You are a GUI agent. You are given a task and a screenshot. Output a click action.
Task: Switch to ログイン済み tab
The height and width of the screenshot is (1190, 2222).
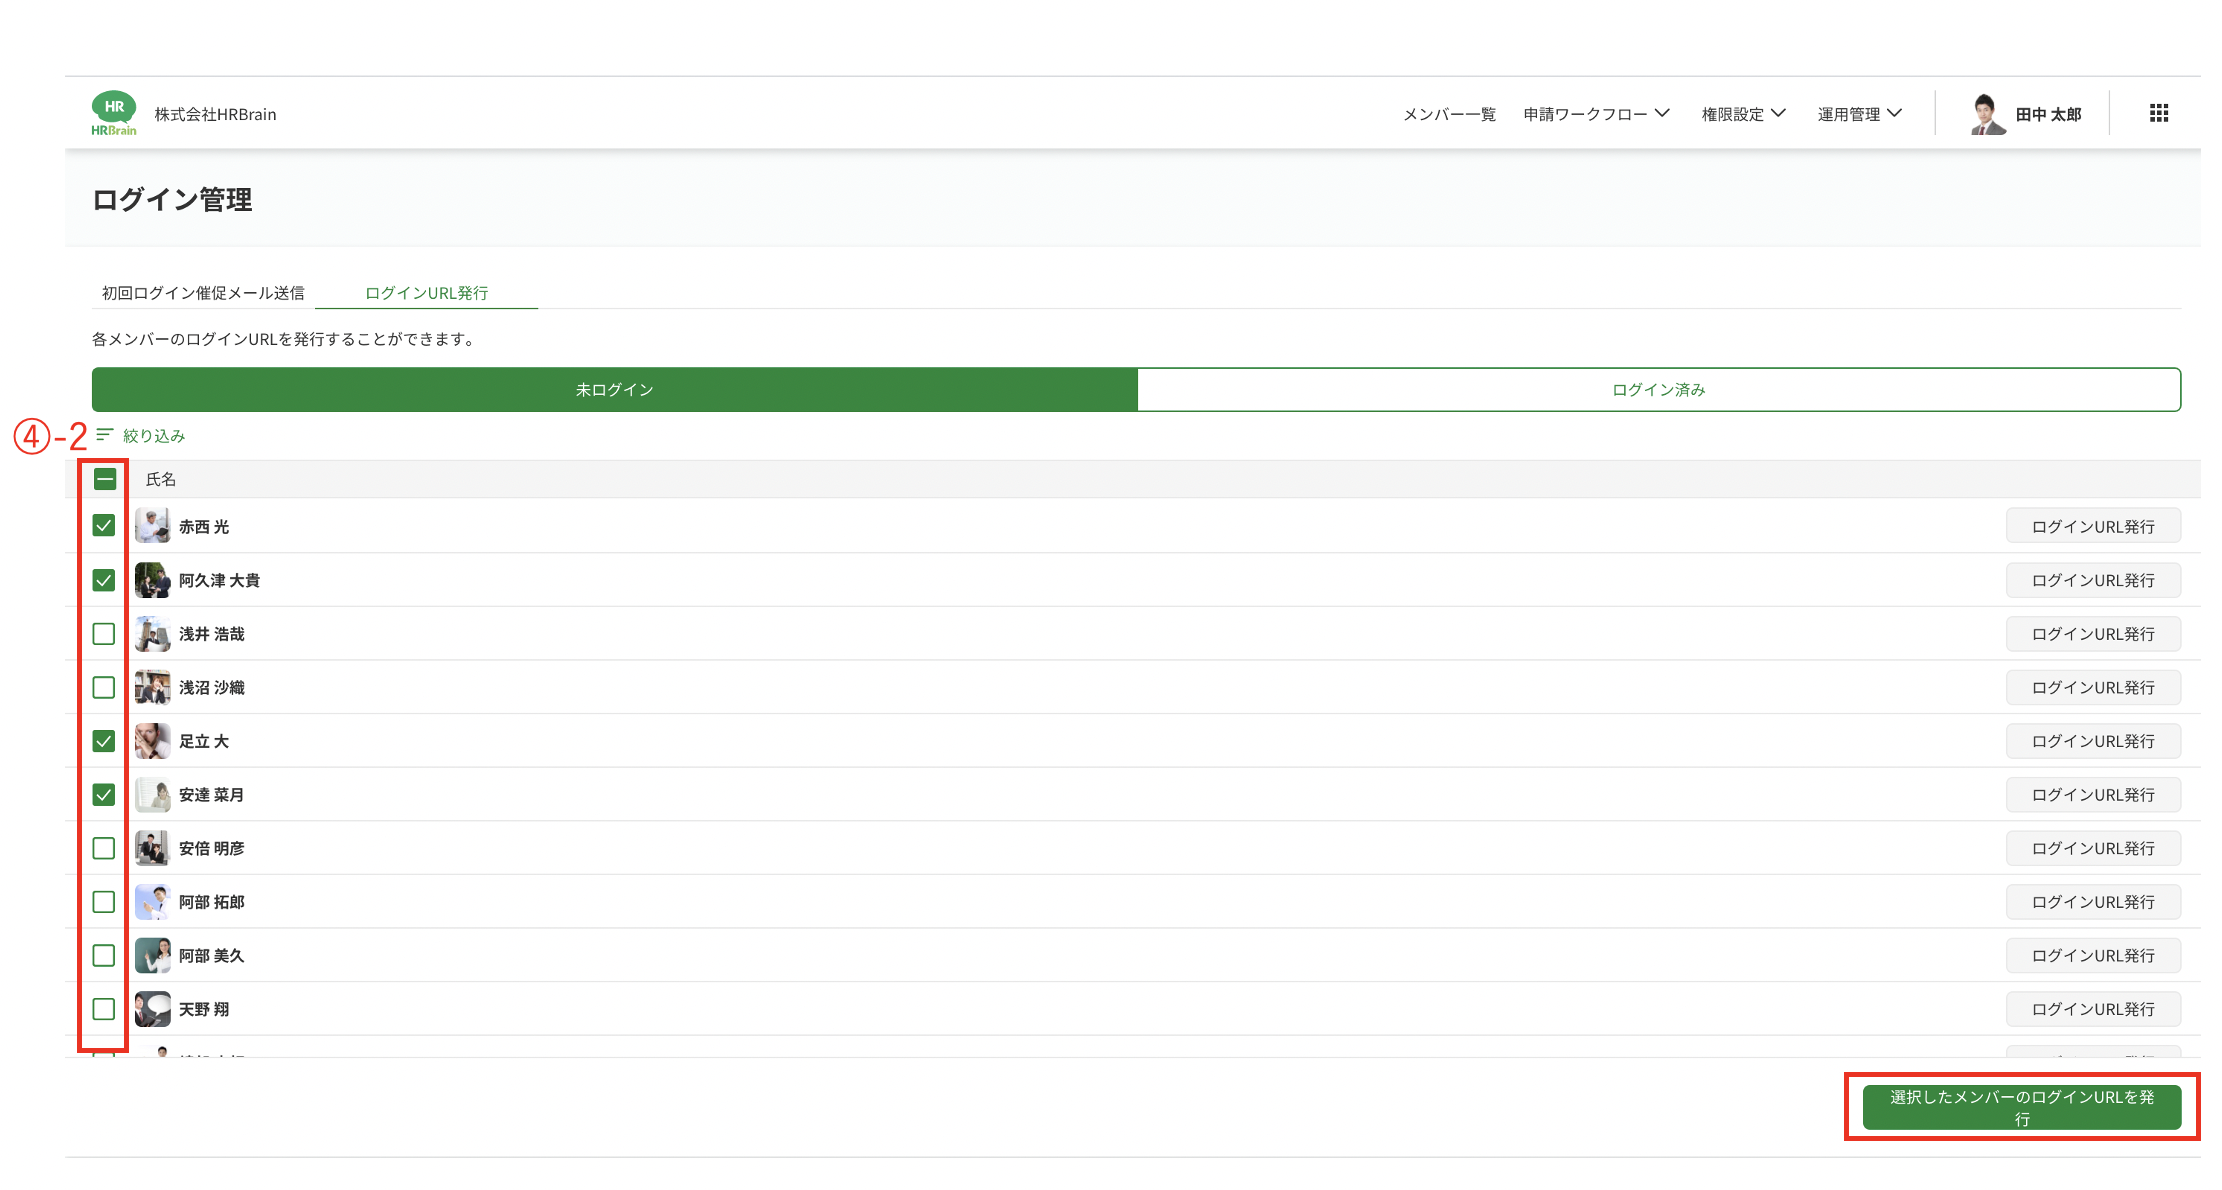(1658, 390)
